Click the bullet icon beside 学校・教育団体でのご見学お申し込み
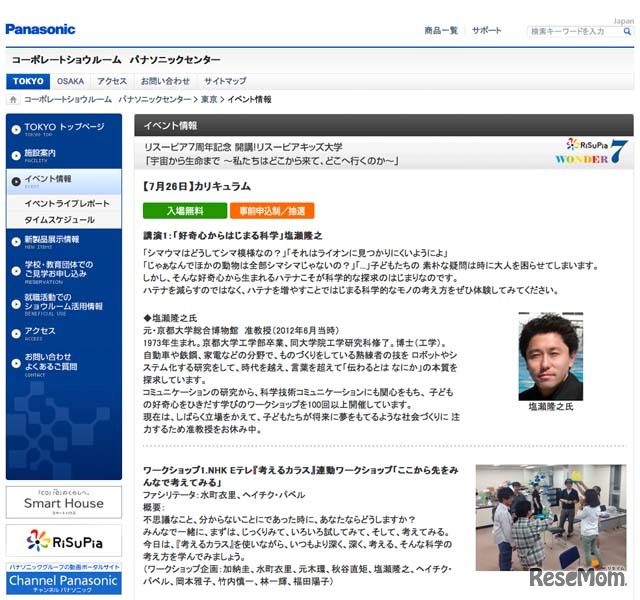Image resolution: width=640 pixels, height=600 pixels. coord(16,271)
